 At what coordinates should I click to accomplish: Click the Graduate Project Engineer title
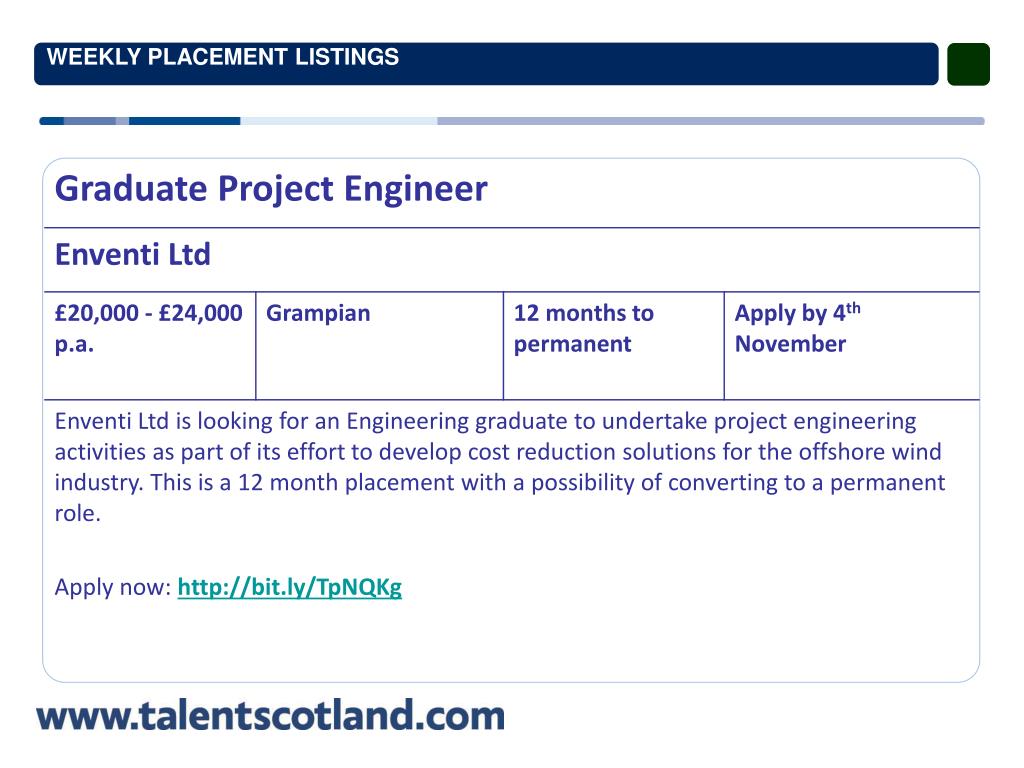tap(271, 189)
